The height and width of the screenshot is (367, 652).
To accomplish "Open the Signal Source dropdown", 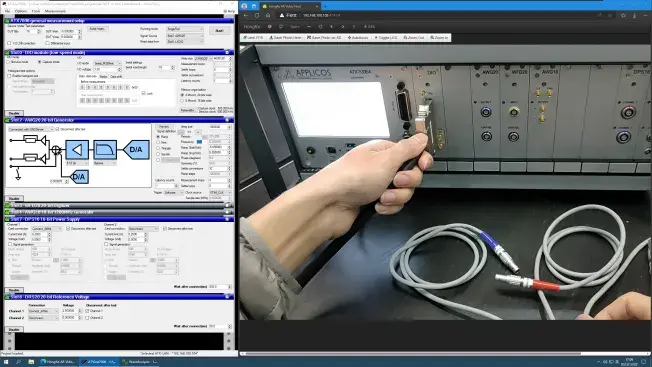I will point(185,36).
